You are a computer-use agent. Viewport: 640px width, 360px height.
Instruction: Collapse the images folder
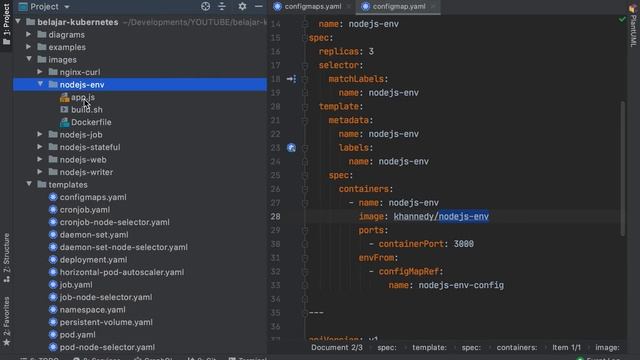pos(29,59)
